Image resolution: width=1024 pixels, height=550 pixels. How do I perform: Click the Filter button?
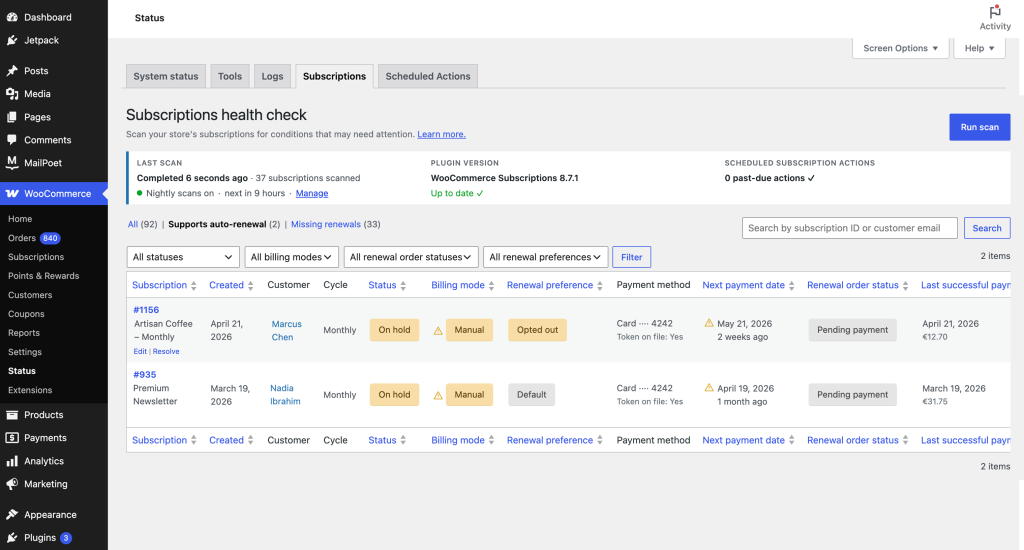coord(632,257)
